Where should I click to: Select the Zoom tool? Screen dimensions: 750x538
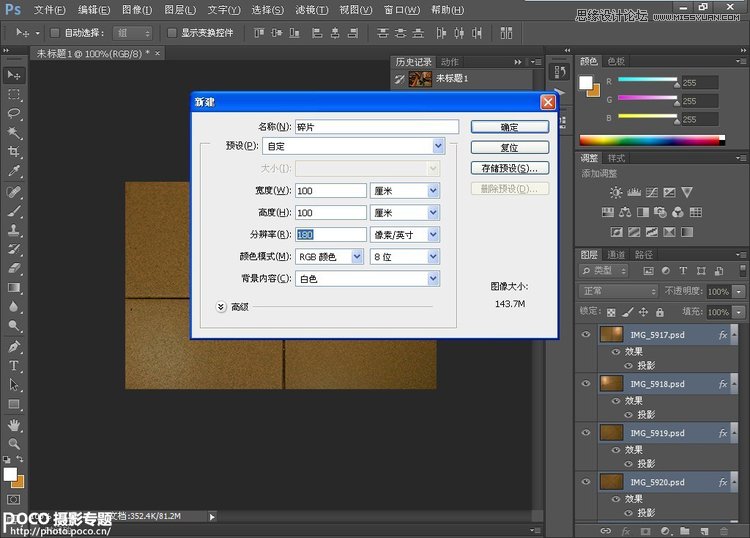pyautogui.click(x=14, y=444)
